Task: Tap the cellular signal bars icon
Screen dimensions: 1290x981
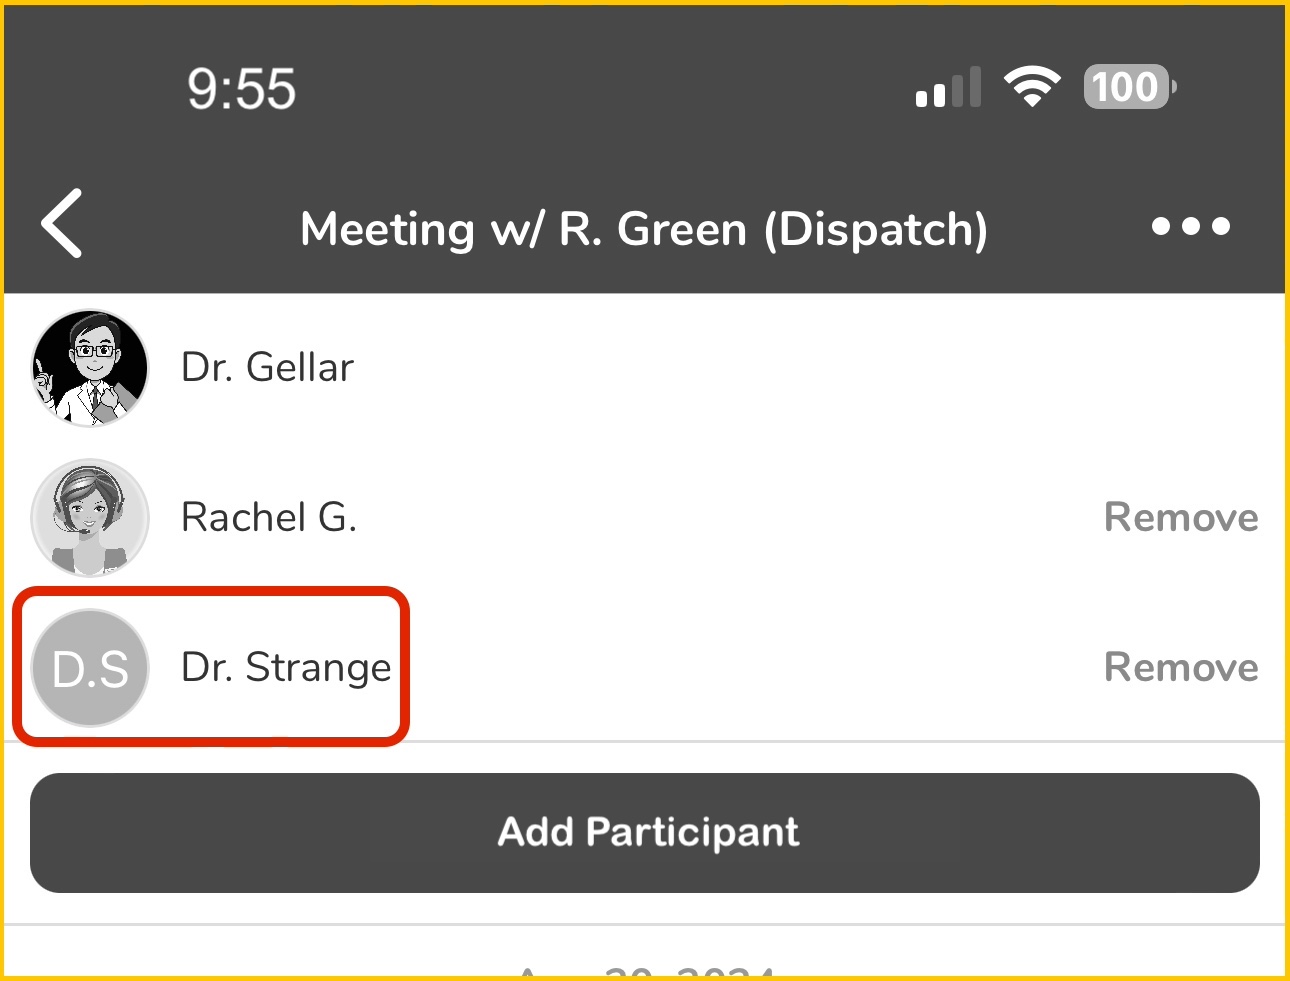Action: tap(948, 88)
